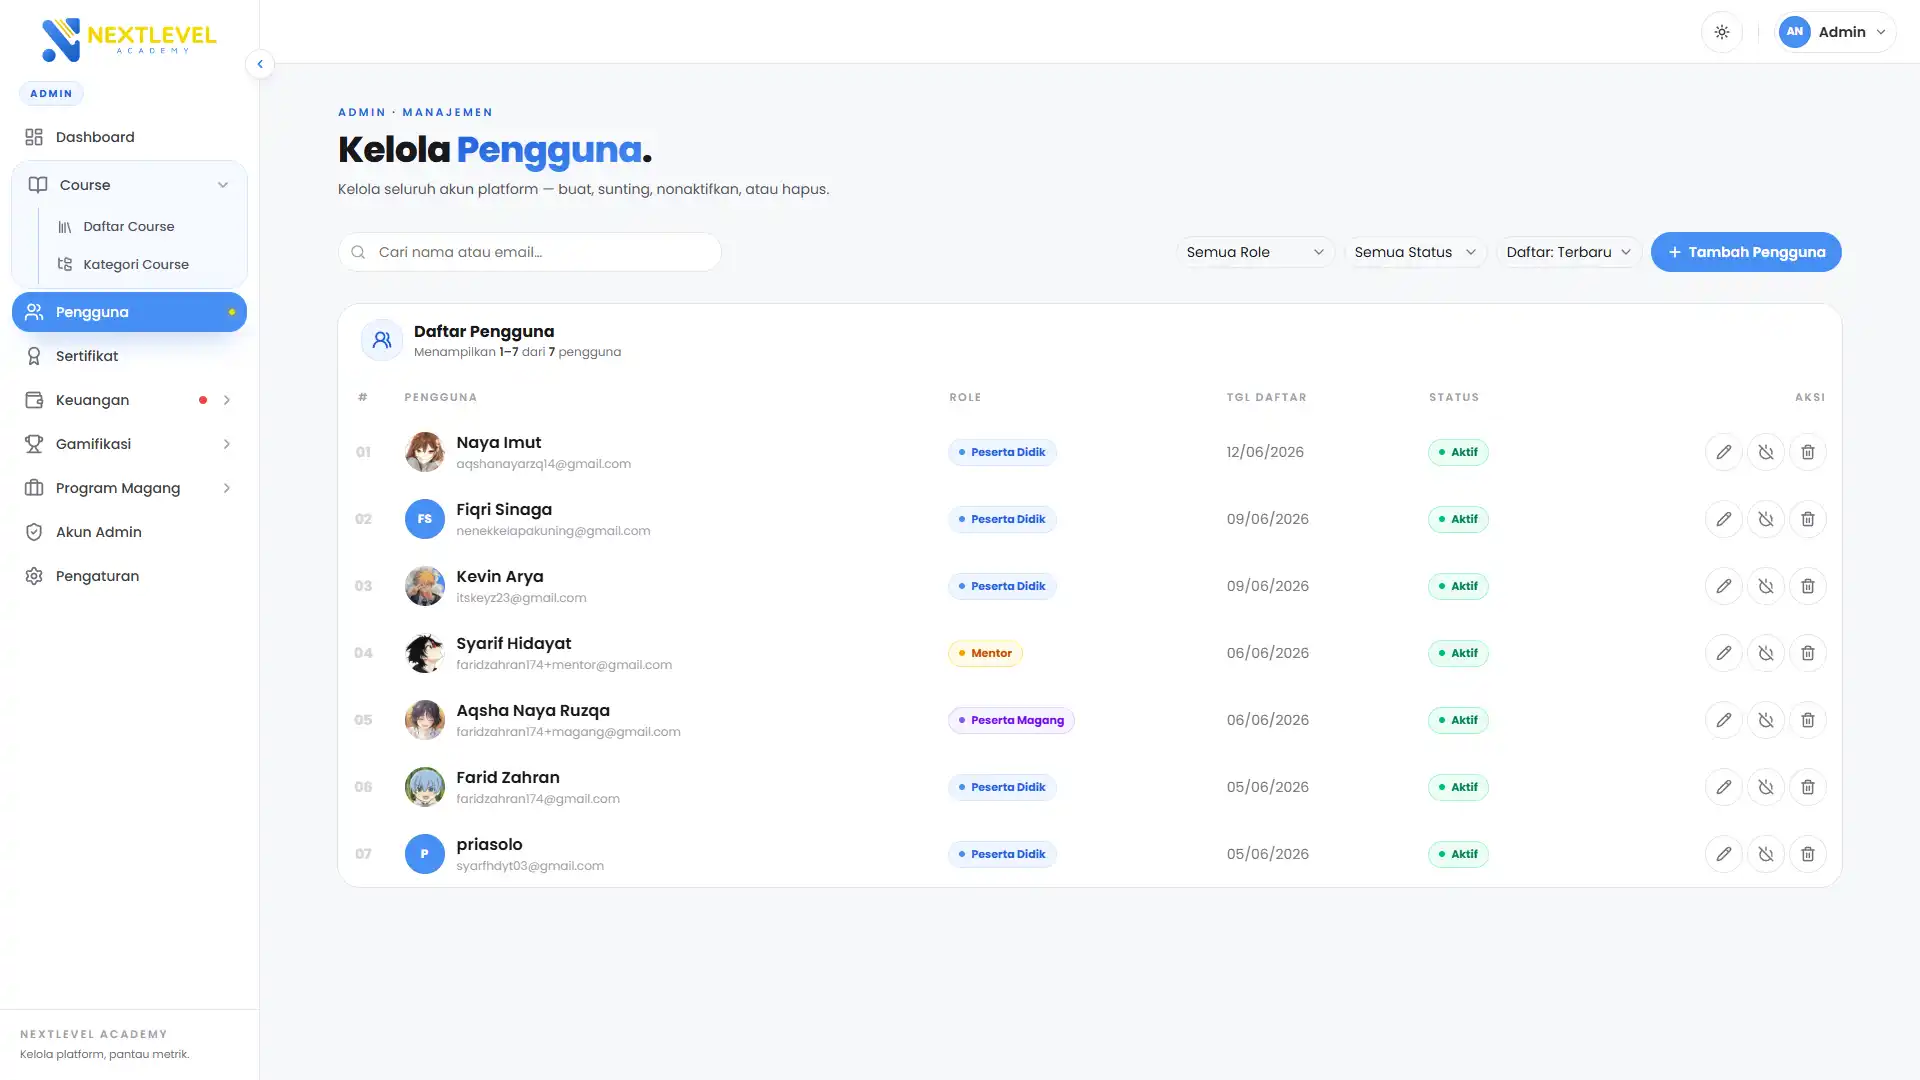The height and width of the screenshot is (1080, 1920).
Task: Click the Tambah Pengguna button
Action: click(1745, 252)
